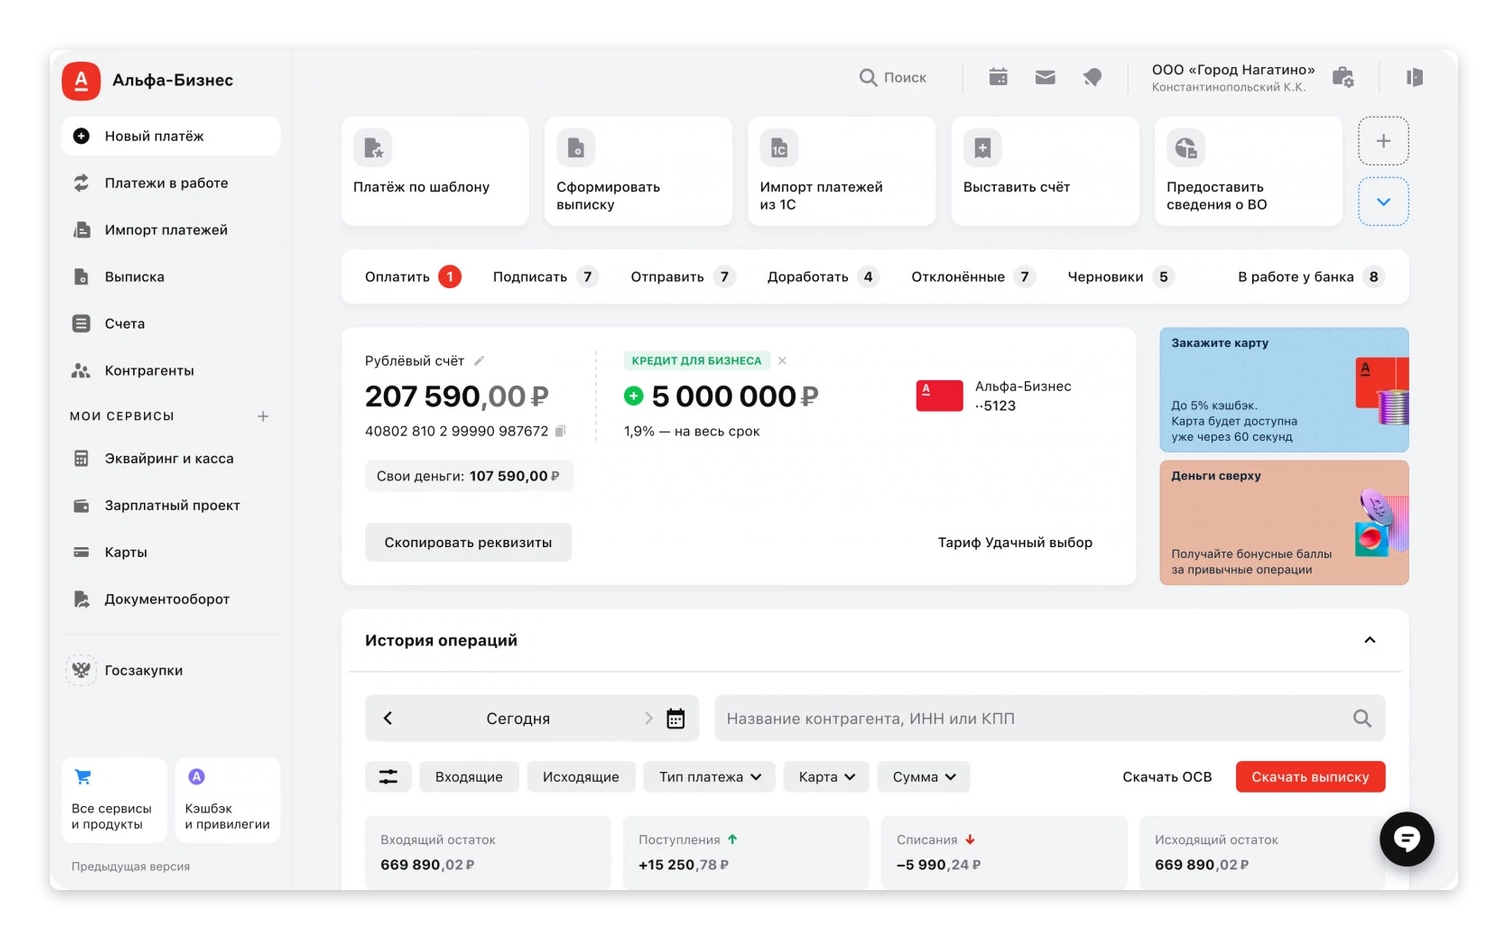This screenshot has height=941, width=1508.
Task: Click Скачать ОСВ link
Action: [x=1167, y=777]
